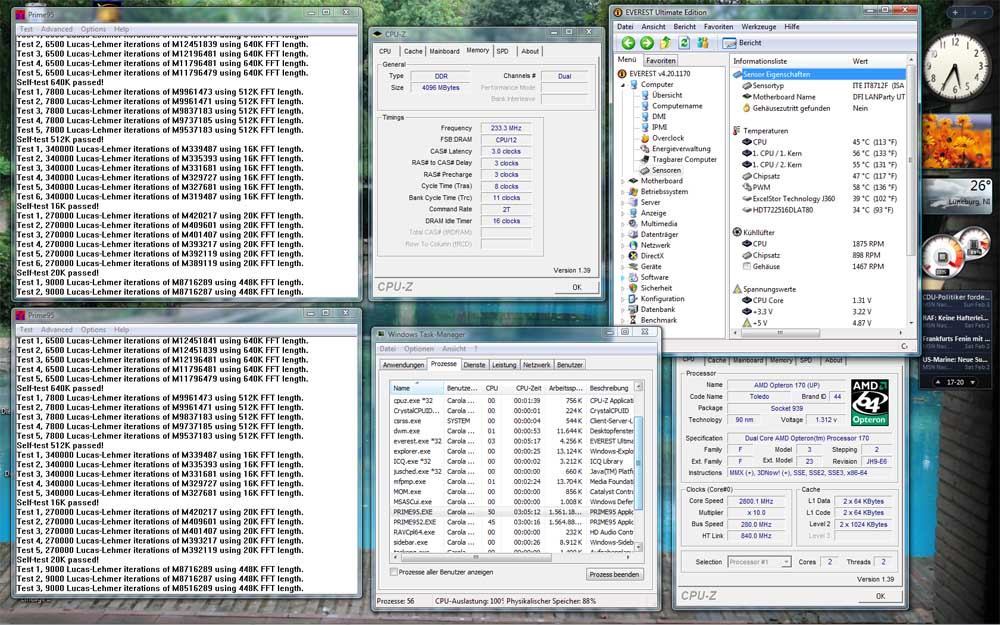
Task: Click the Lüneburg weather gadget
Action: (957, 195)
